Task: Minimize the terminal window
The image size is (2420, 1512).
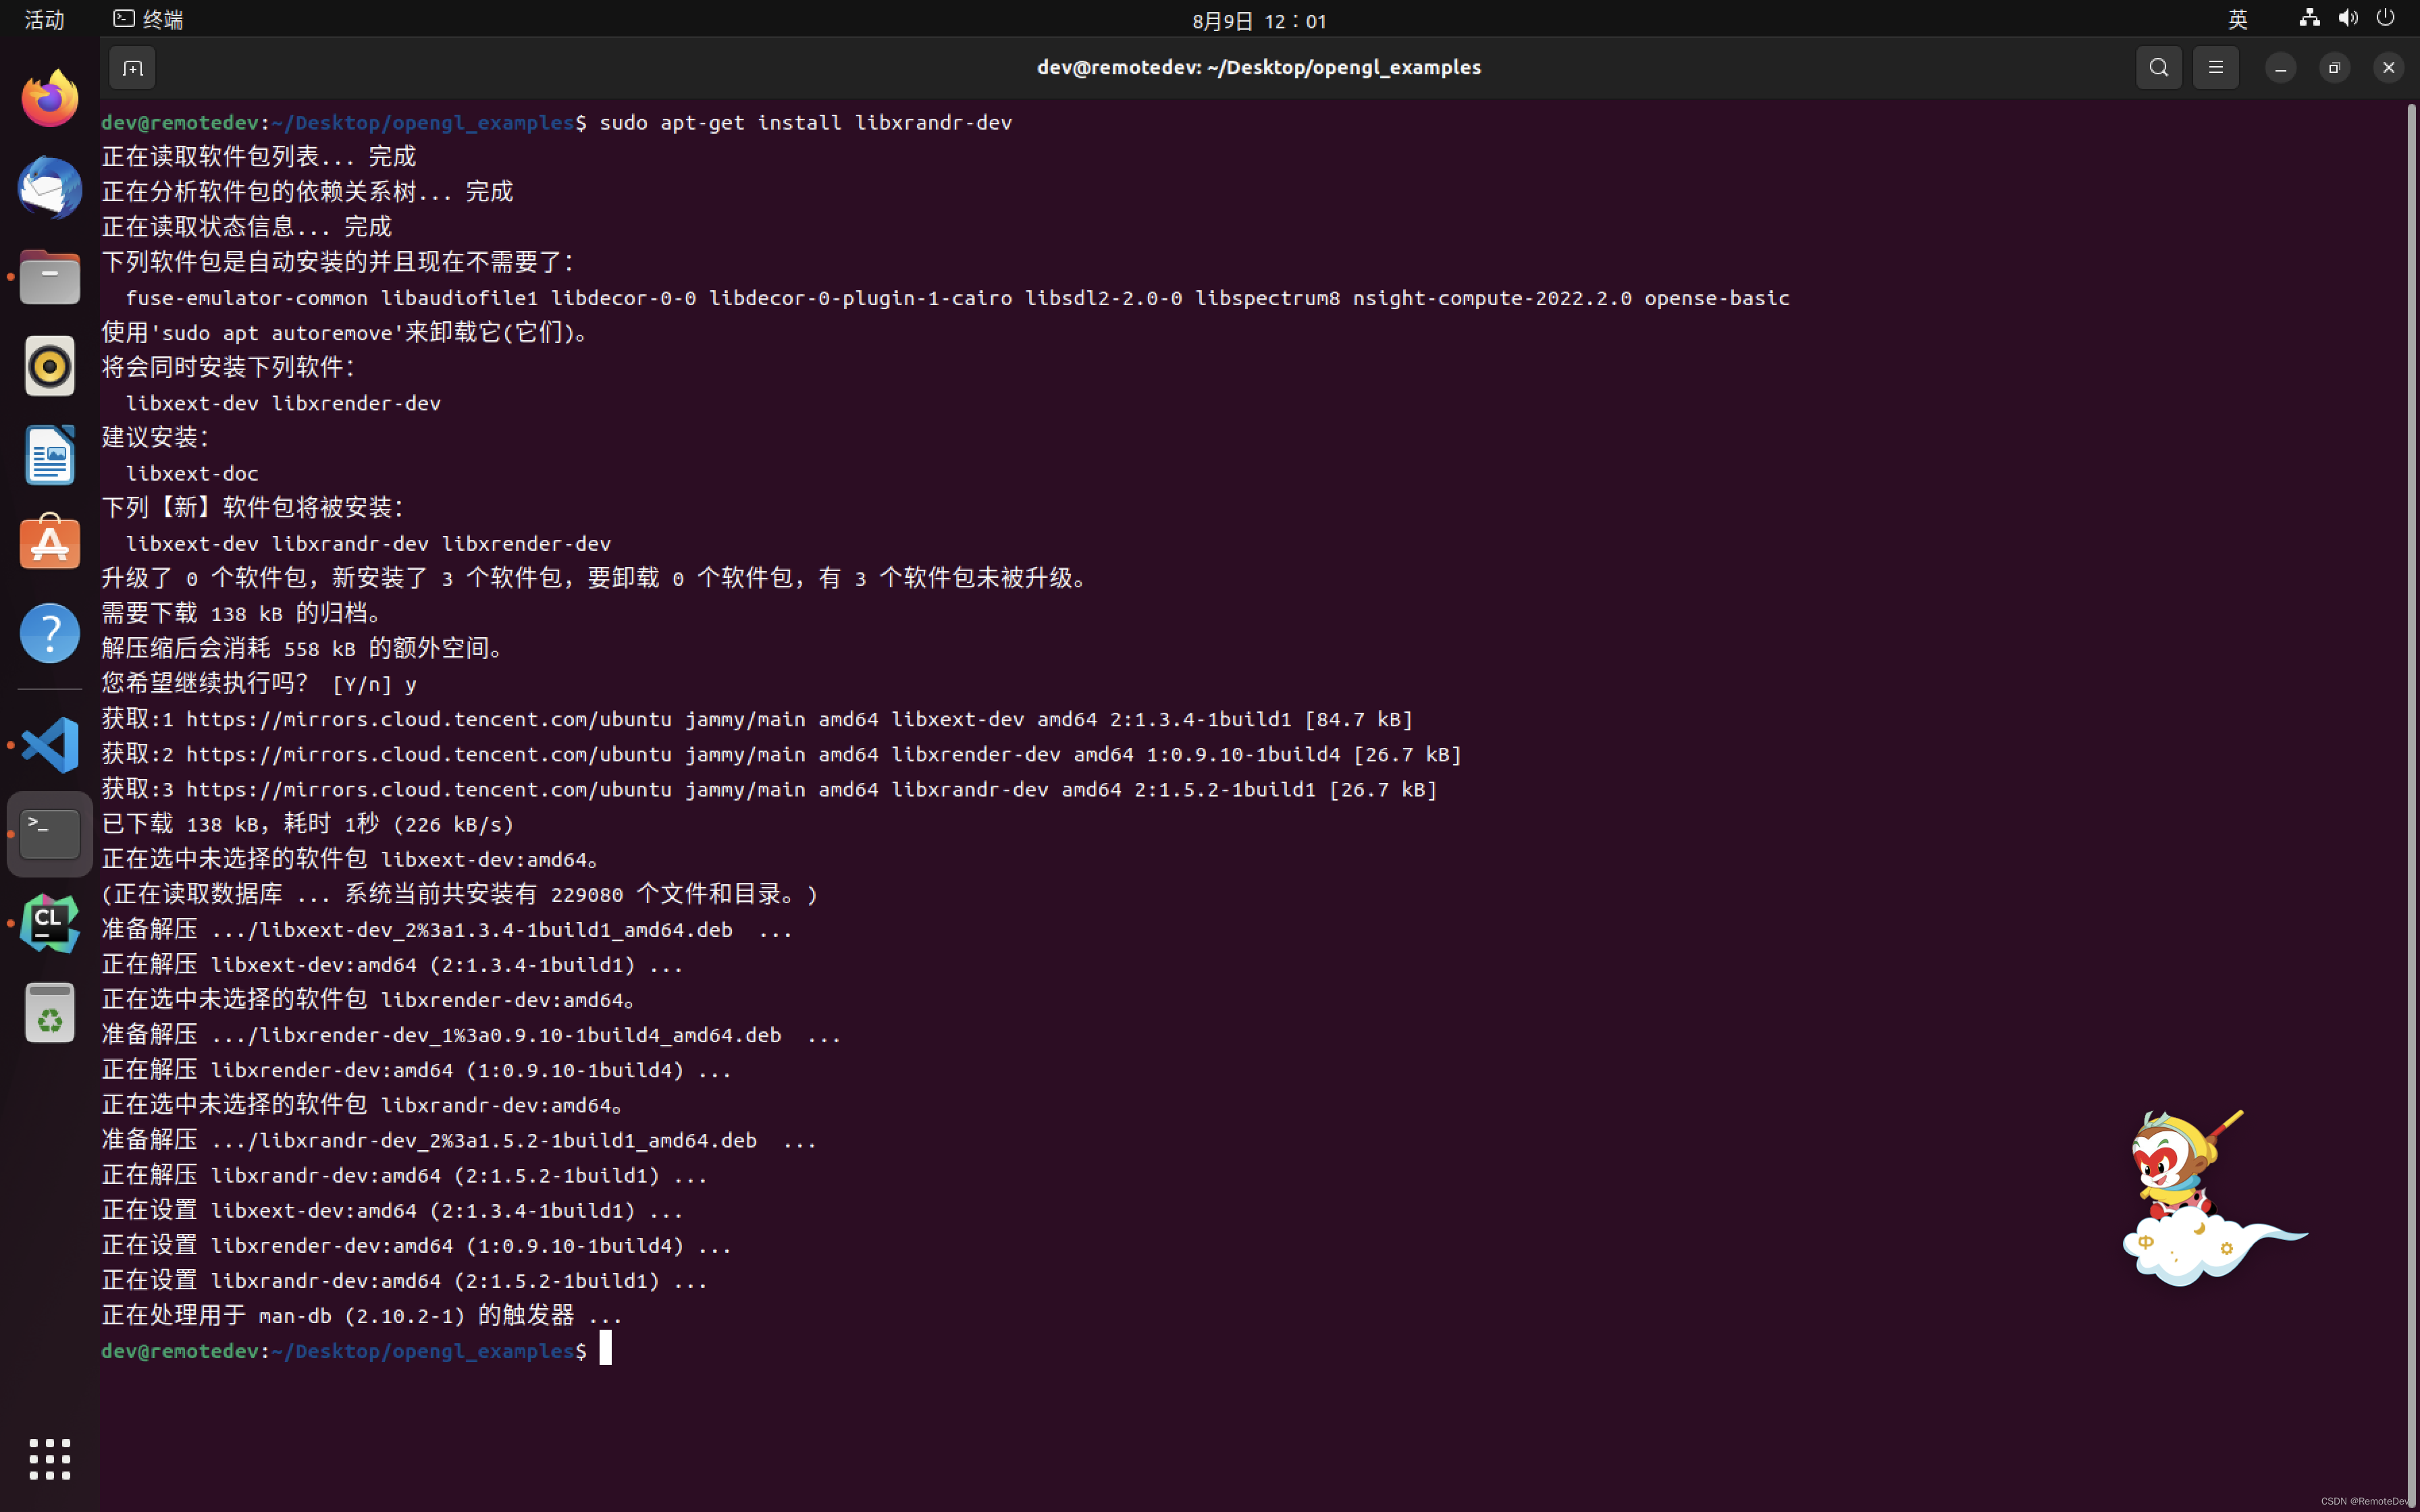Action: [x=2281, y=68]
